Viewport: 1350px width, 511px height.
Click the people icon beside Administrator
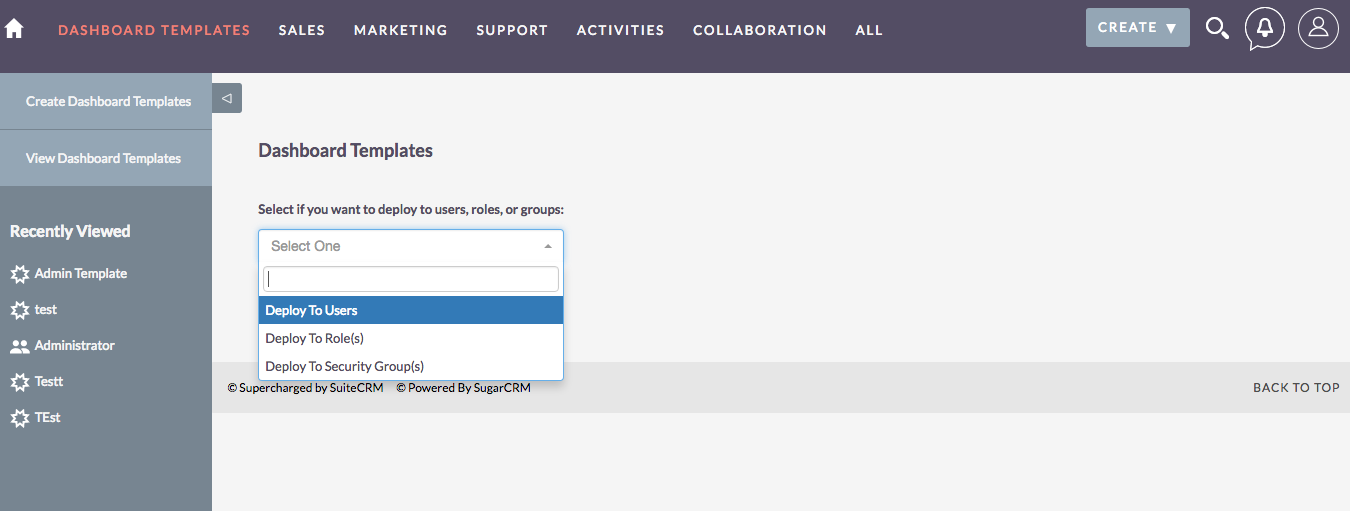19,346
